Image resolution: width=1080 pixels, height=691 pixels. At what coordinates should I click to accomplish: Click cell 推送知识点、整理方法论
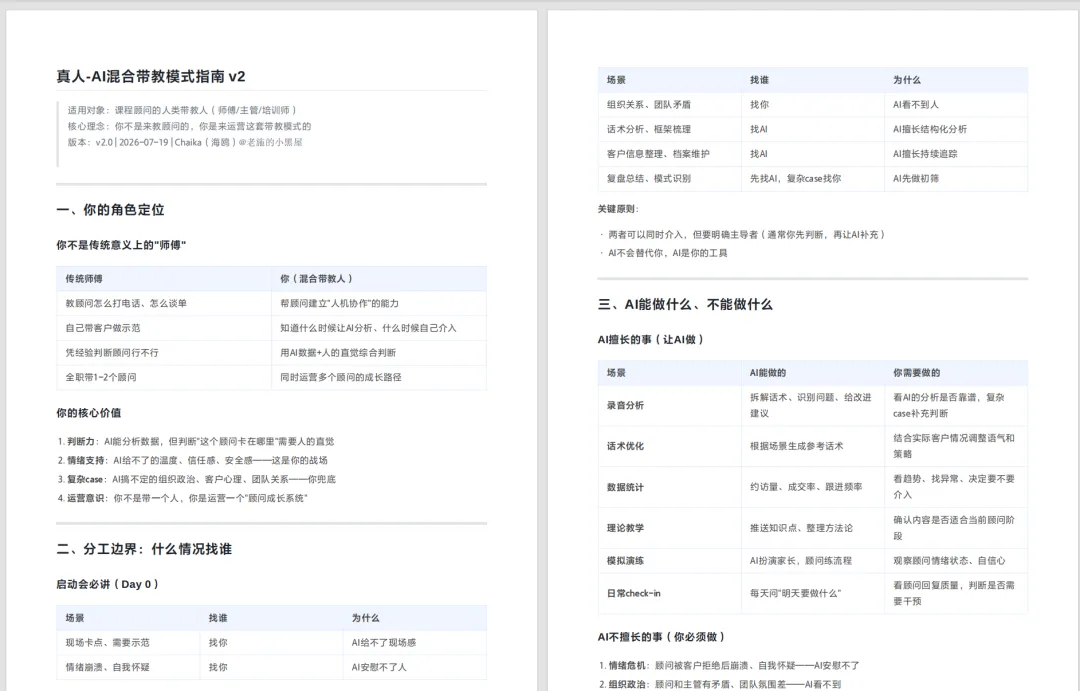pyautogui.click(x=801, y=528)
